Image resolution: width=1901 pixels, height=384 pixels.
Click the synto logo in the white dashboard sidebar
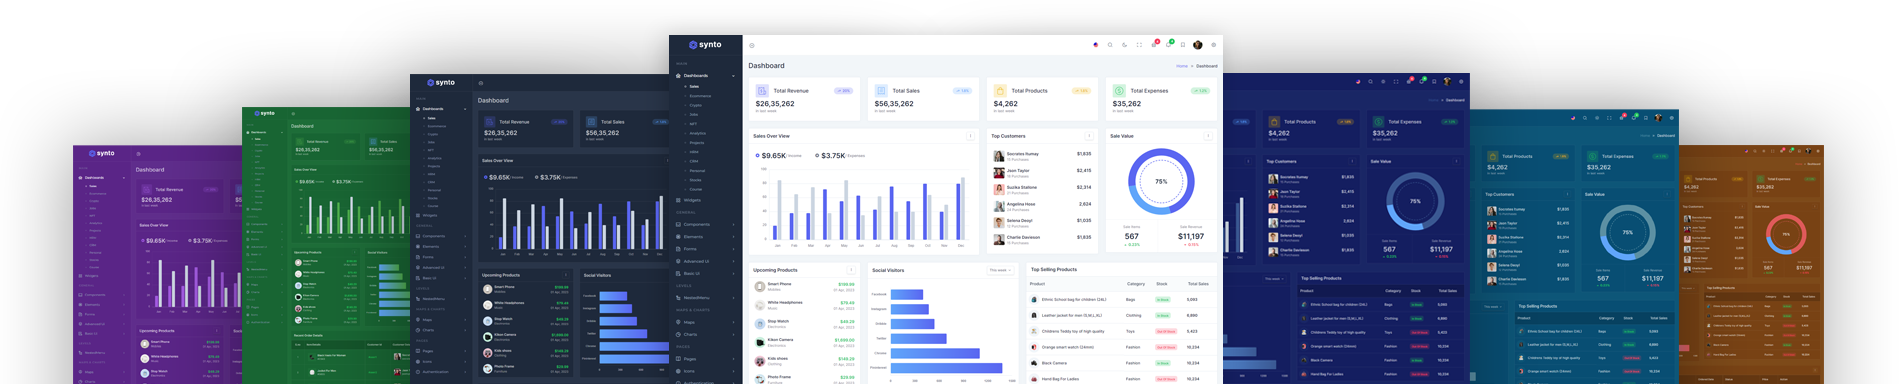coord(705,45)
